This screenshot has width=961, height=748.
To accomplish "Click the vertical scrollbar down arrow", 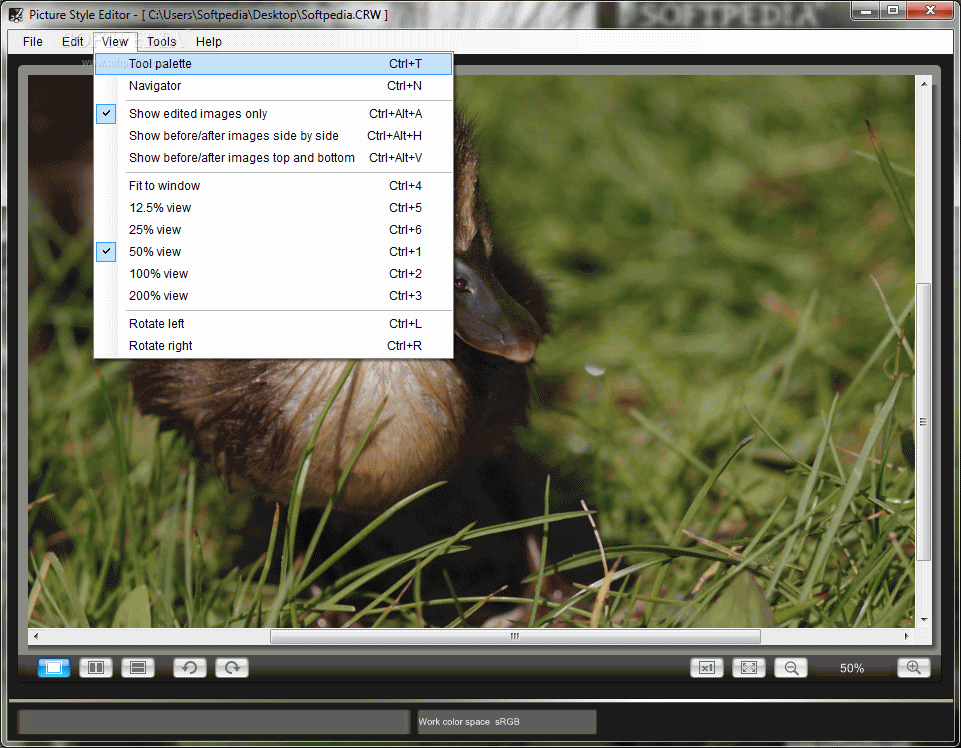I will coord(924,620).
